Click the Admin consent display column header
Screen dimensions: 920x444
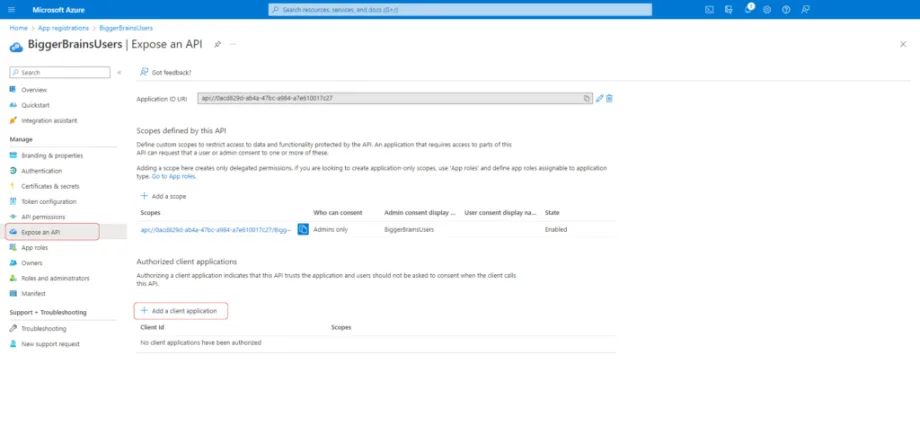(x=420, y=212)
